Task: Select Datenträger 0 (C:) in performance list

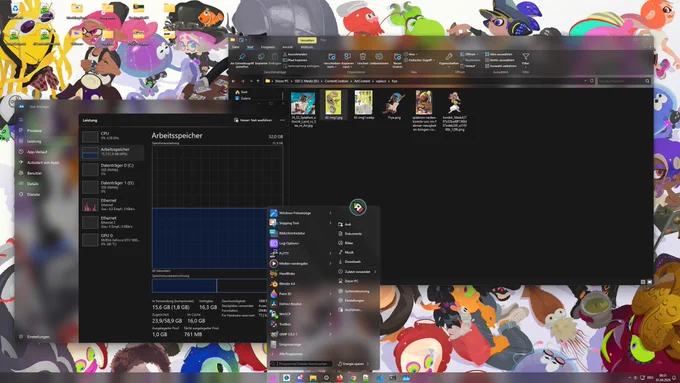Action: pos(113,169)
